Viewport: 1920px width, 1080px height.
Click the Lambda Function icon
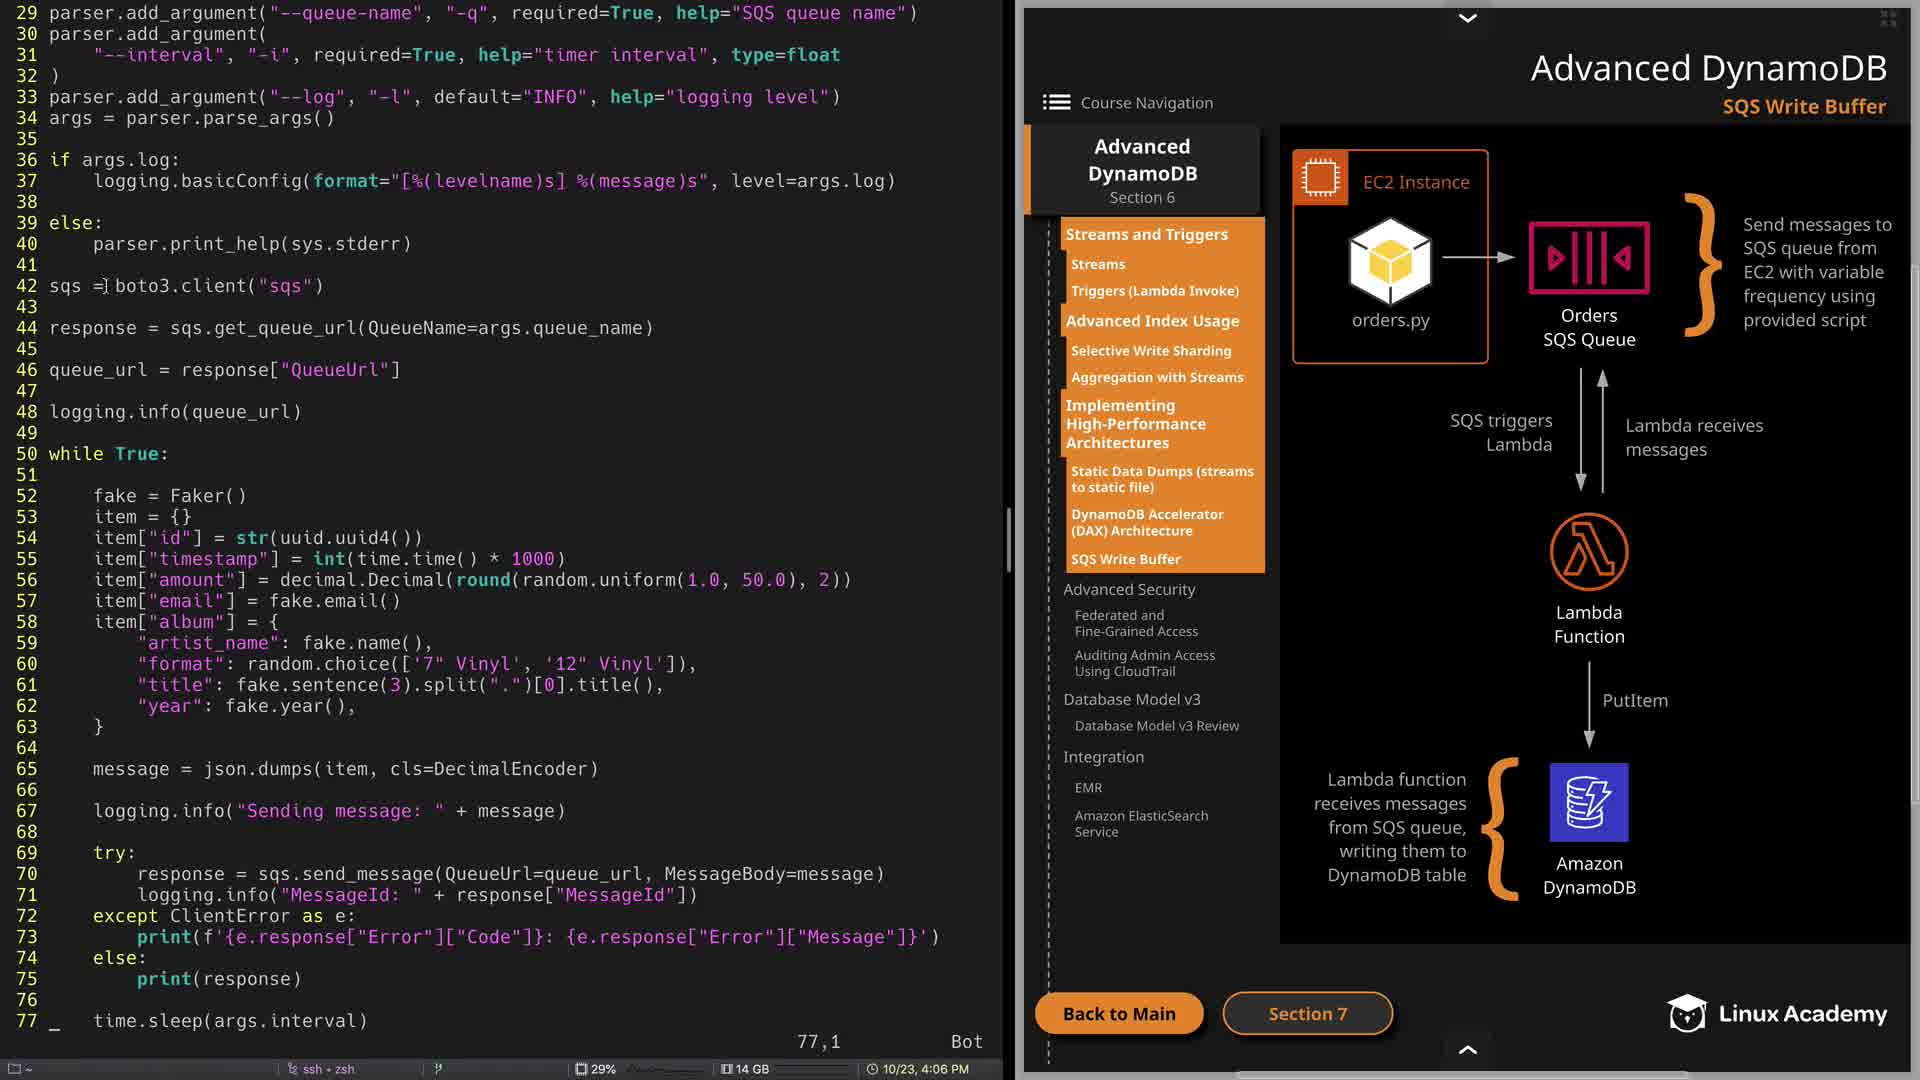pos(1588,552)
